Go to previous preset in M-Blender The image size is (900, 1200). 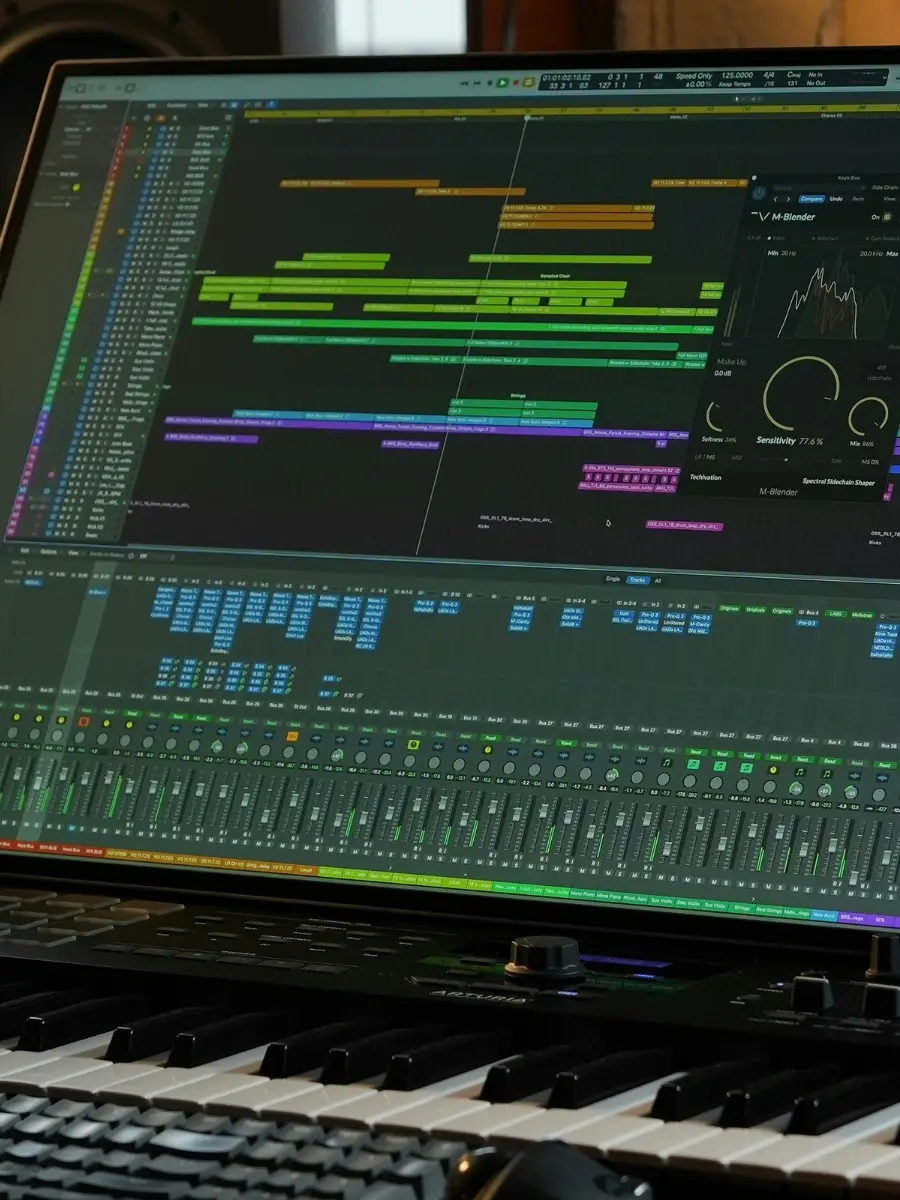[775, 199]
